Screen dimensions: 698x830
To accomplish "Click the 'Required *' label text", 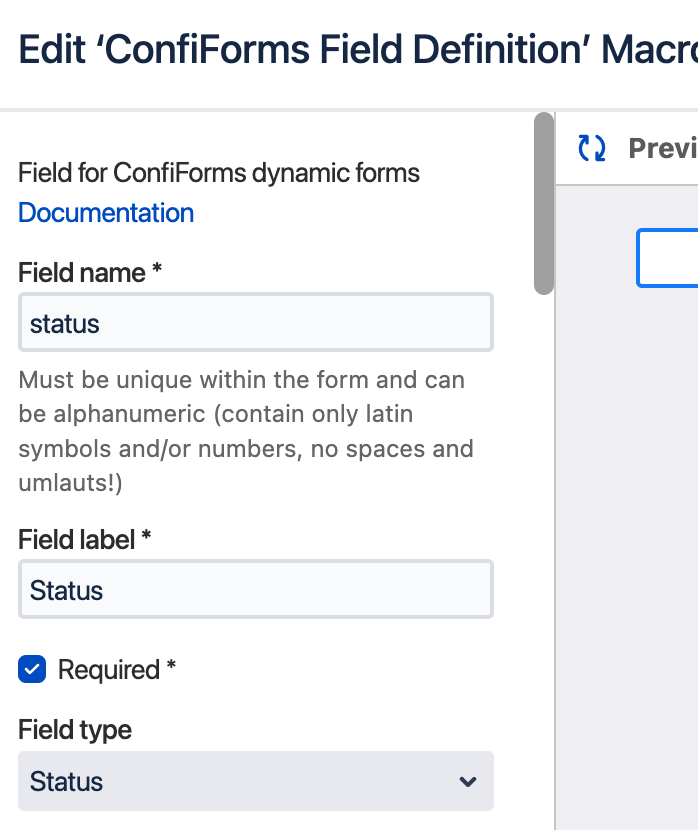I will point(116,669).
